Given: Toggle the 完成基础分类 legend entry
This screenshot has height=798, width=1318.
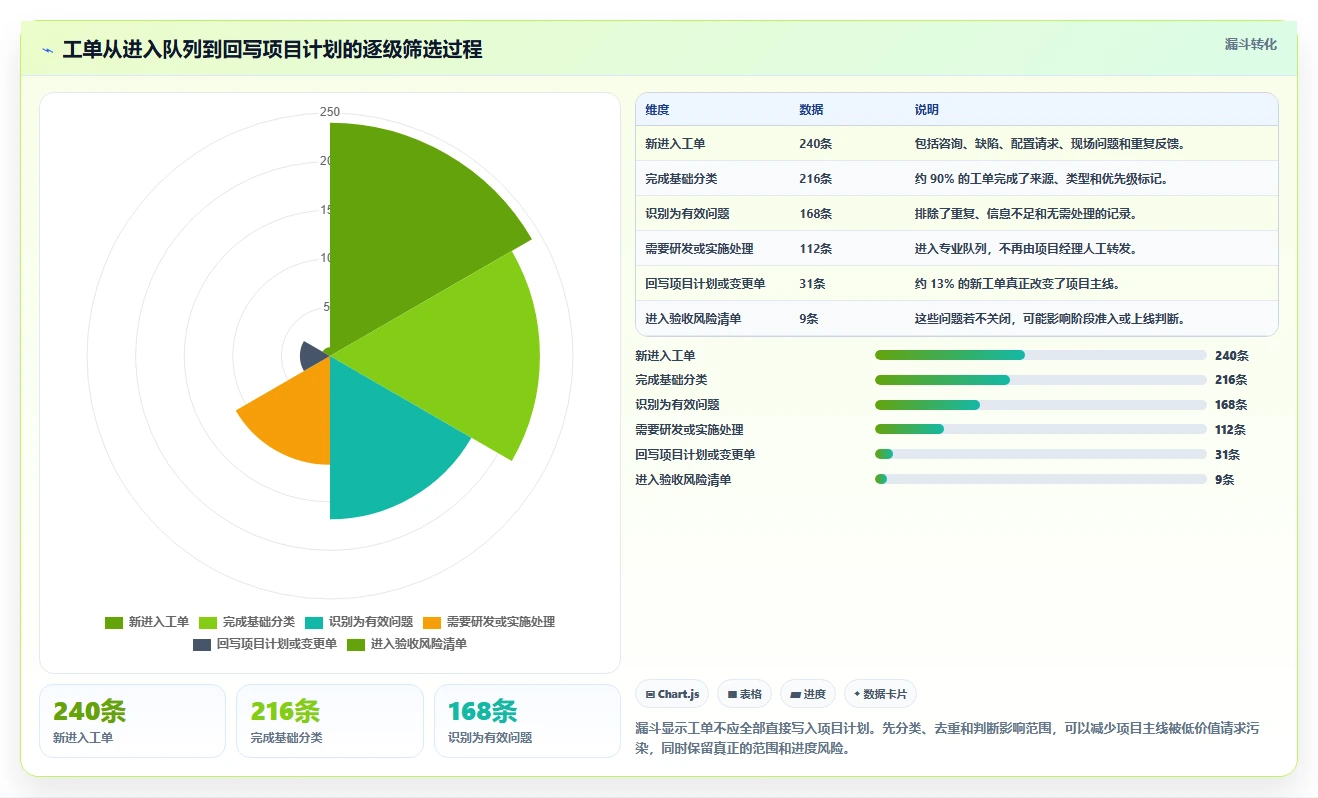Looking at the screenshot, I should pos(247,622).
